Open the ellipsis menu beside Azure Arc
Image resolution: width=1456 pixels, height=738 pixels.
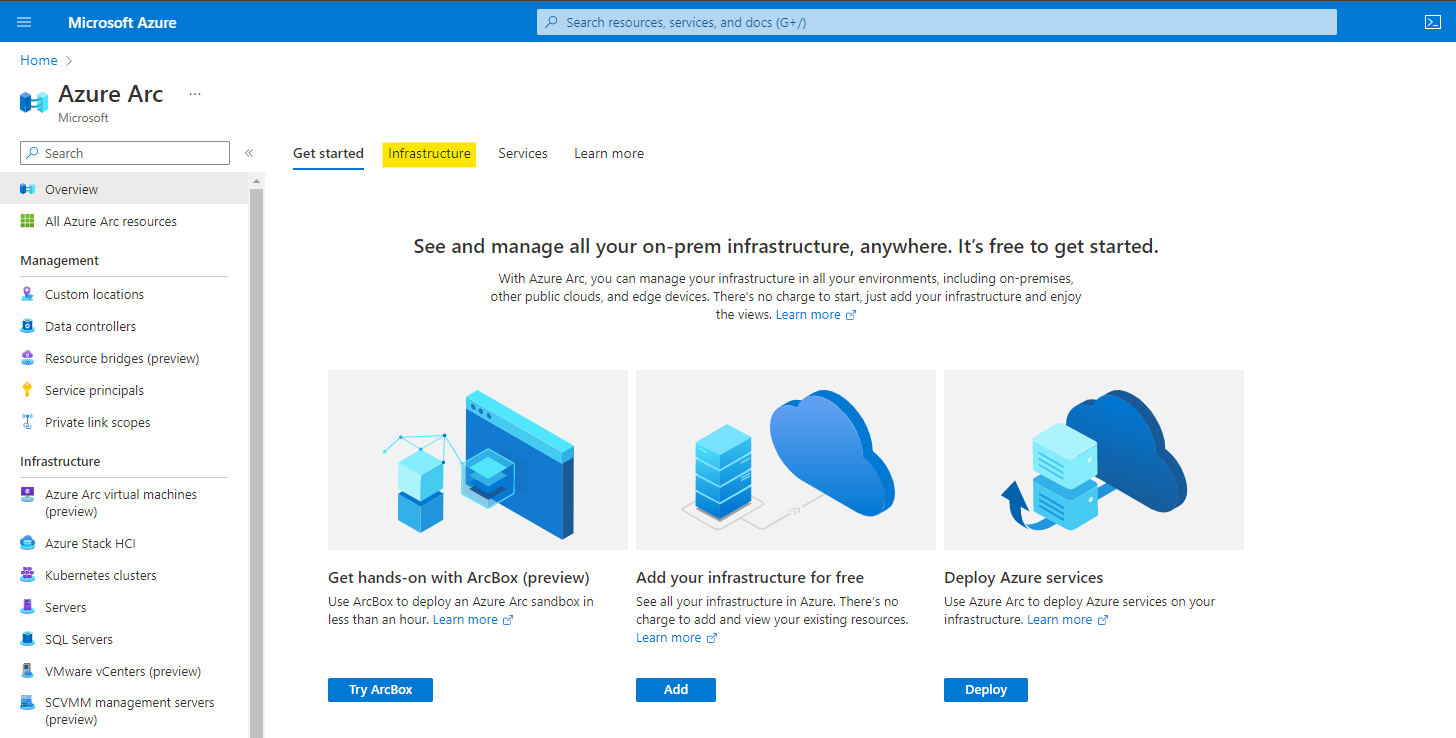click(x=195, y=94)
